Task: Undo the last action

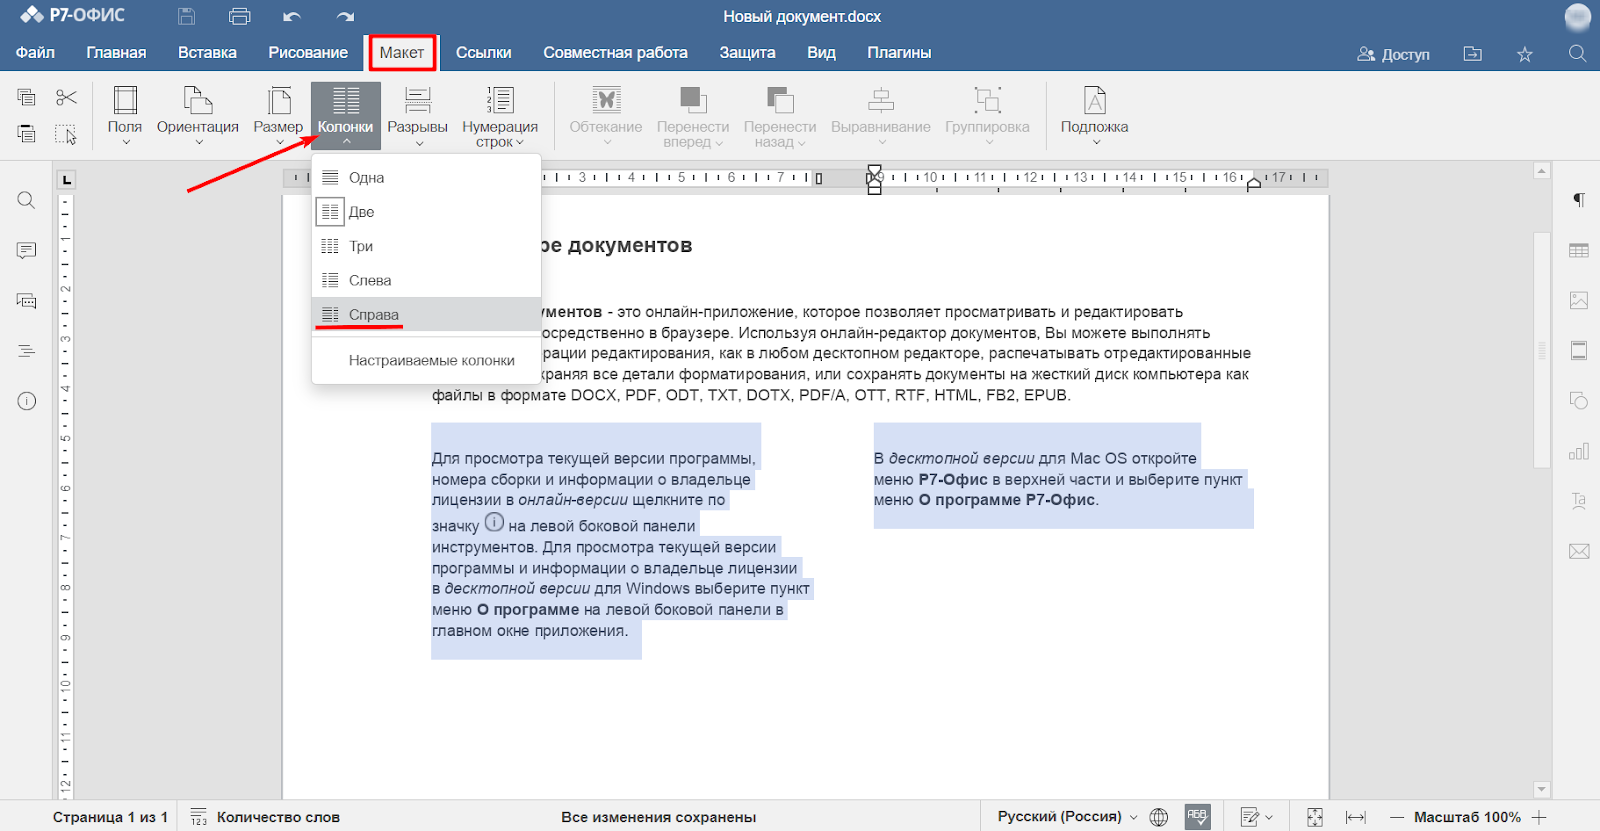Action: [292, 16]
